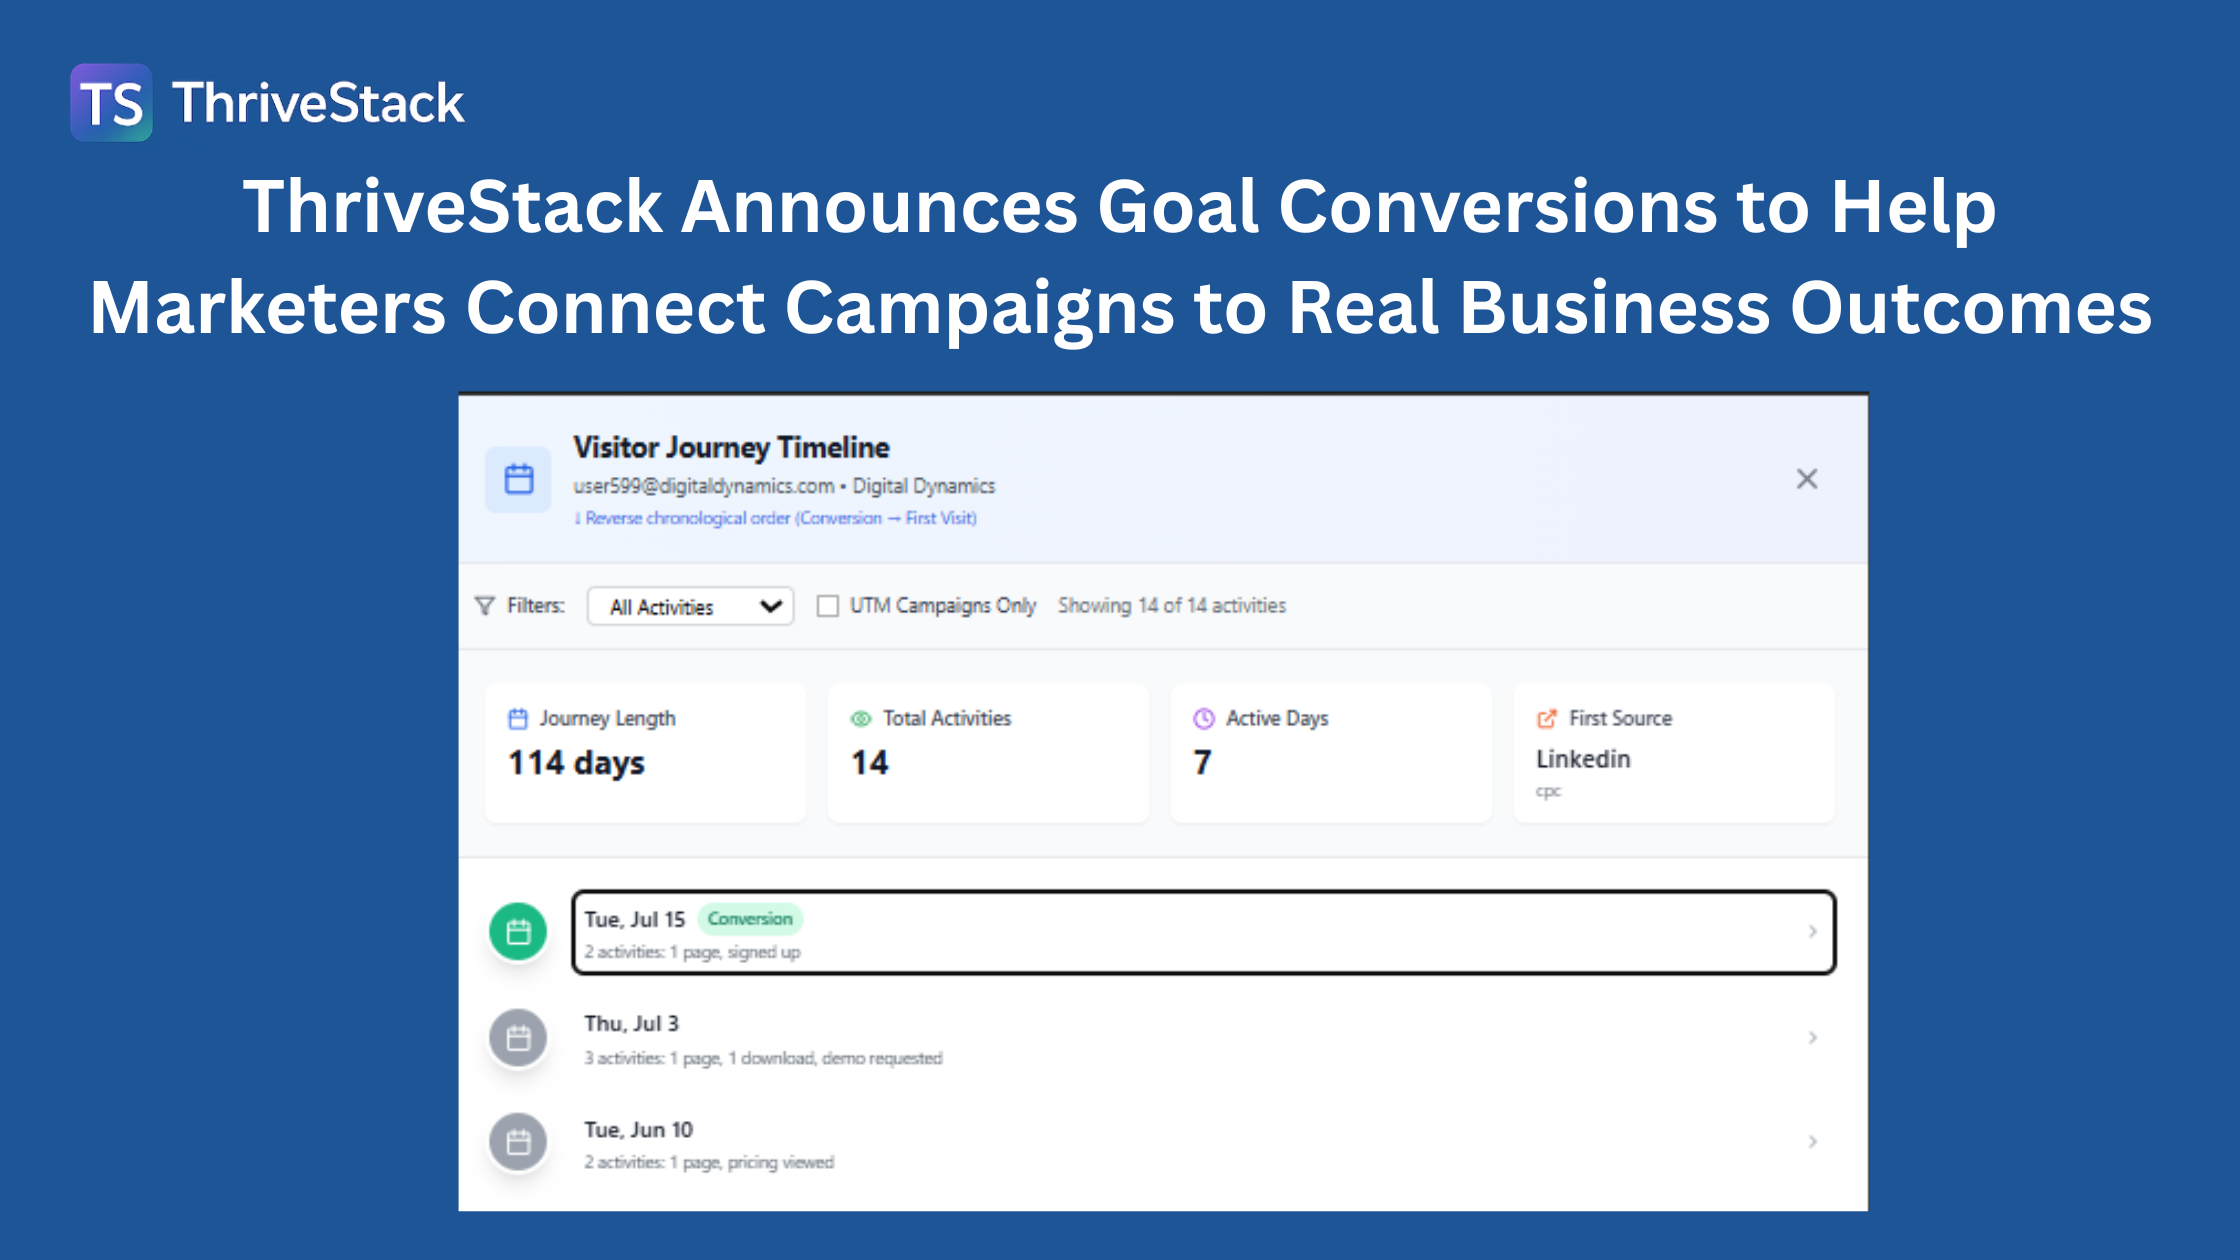The width and height of the screenshot is (2240, 1260).
Task: Click the Visitor Journey Timeline title
Action: coord(731,447)
